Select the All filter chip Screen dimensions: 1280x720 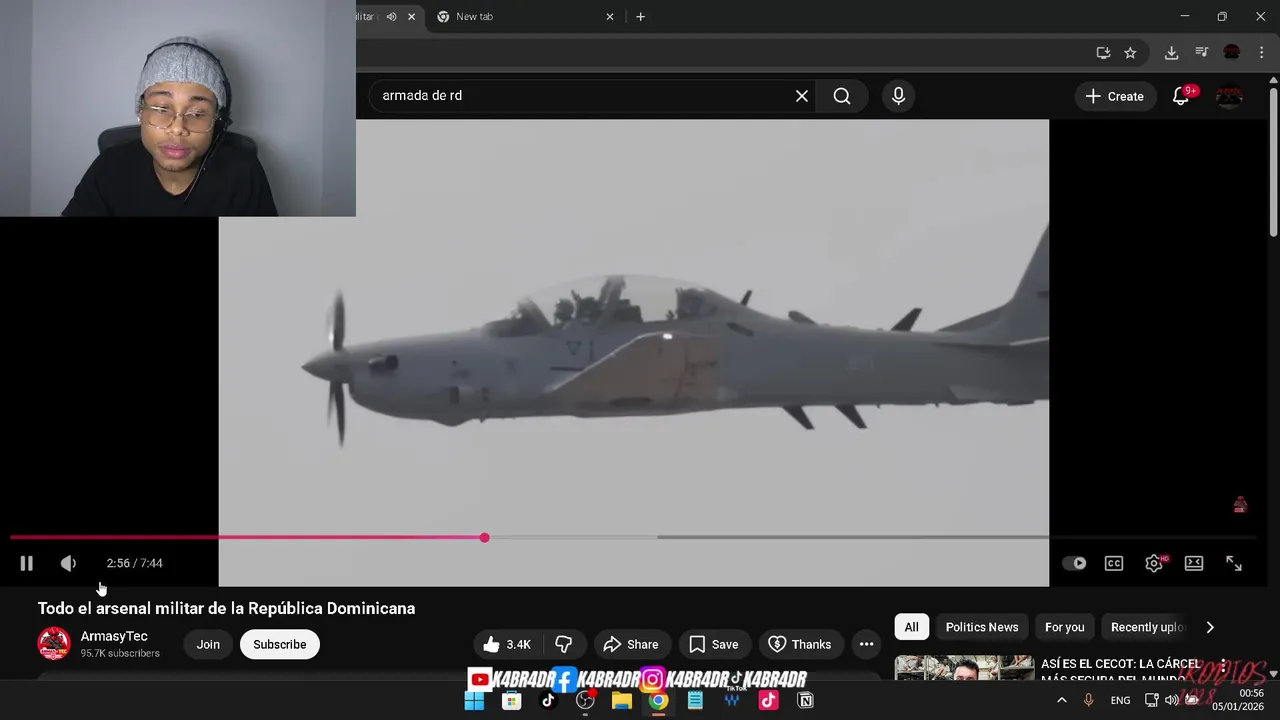pos(912,627)
